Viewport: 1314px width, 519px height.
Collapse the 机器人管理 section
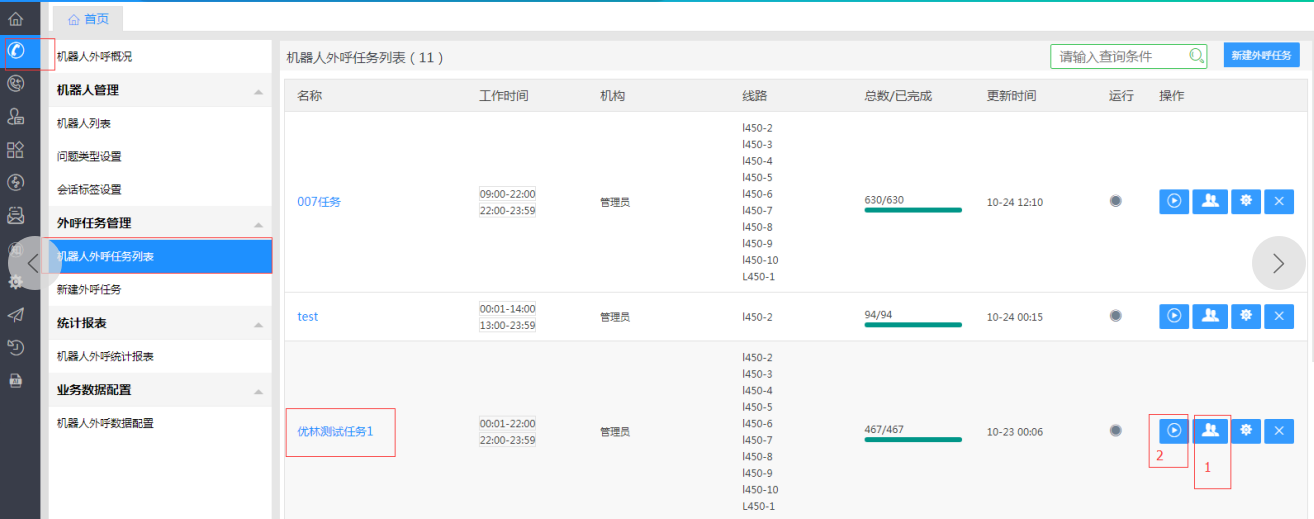tap(259, 91)
